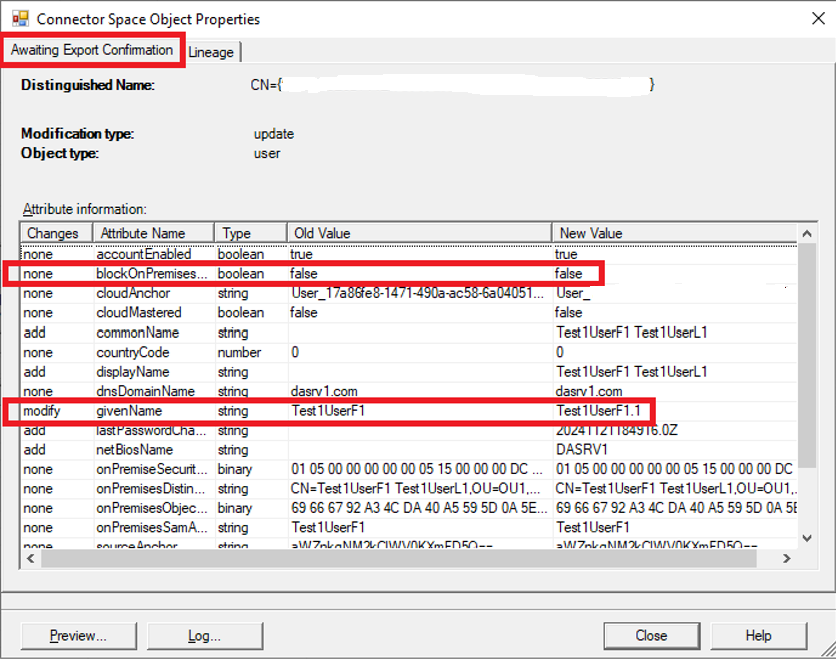Click the vertical scrollbar thumb

coord(807,355)
